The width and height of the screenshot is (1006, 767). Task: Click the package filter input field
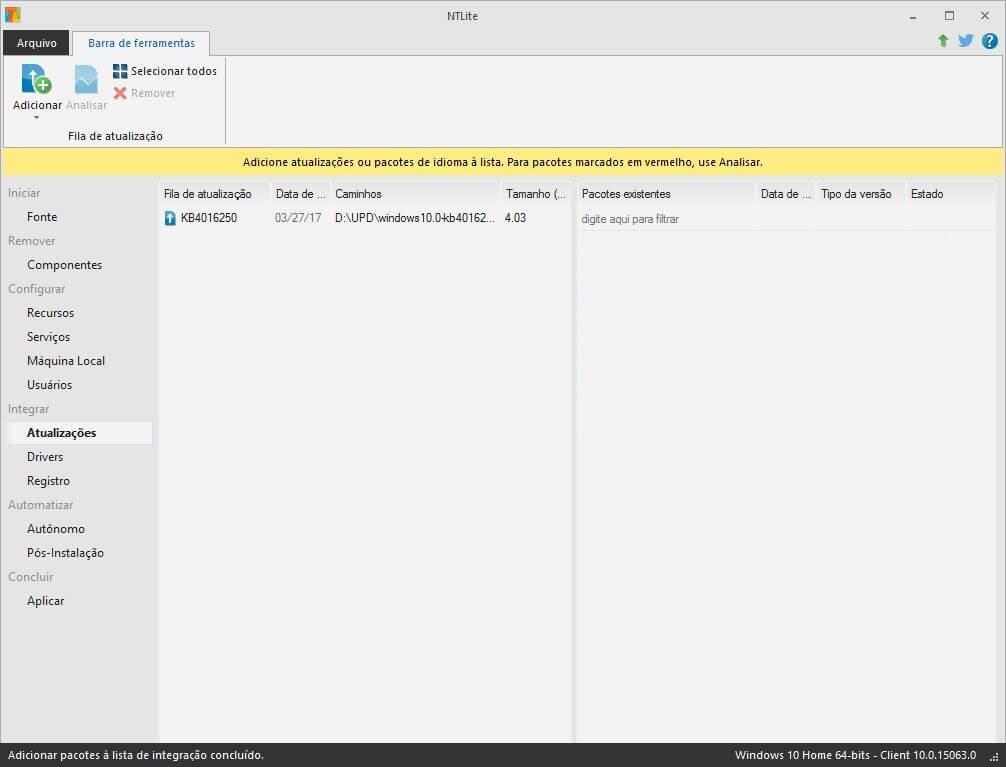786,219
